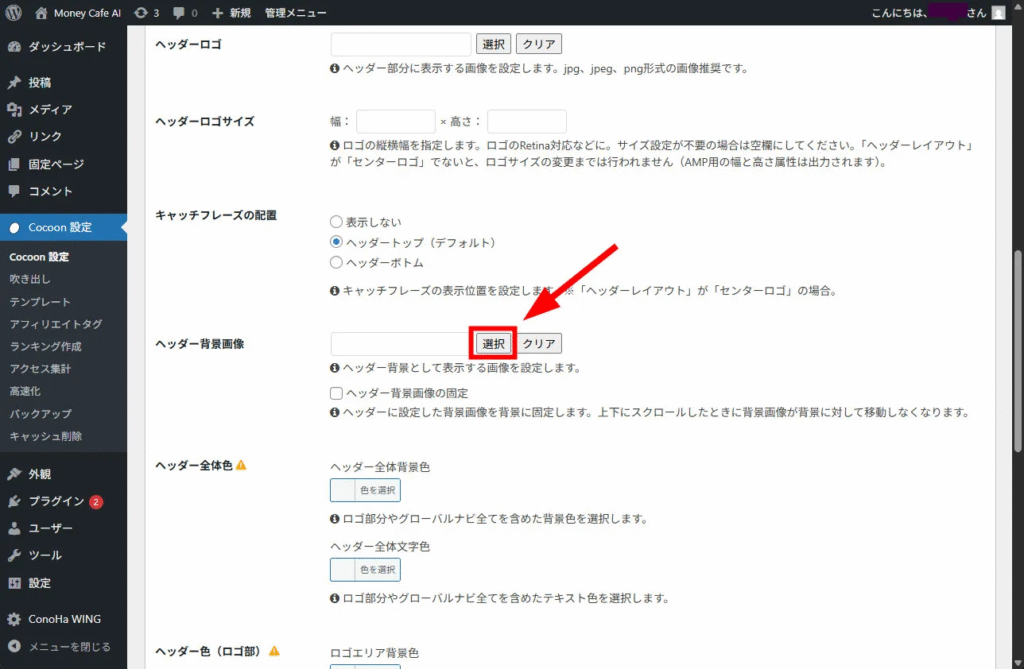Screen dimensions: 1024x669
Task: Click warning icon next to ヘッダー全体色
Action: click(x=241, y=465)
